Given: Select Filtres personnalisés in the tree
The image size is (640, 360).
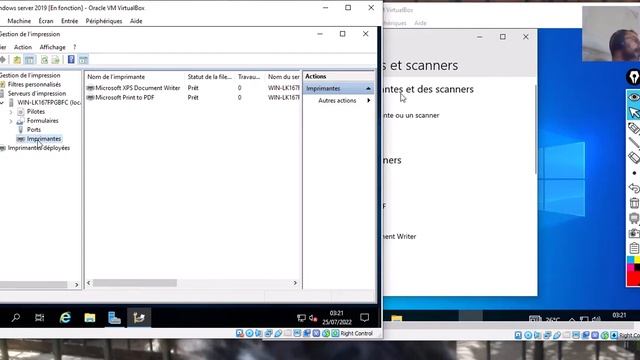Looking at the screenshot, I should [34, 84].
